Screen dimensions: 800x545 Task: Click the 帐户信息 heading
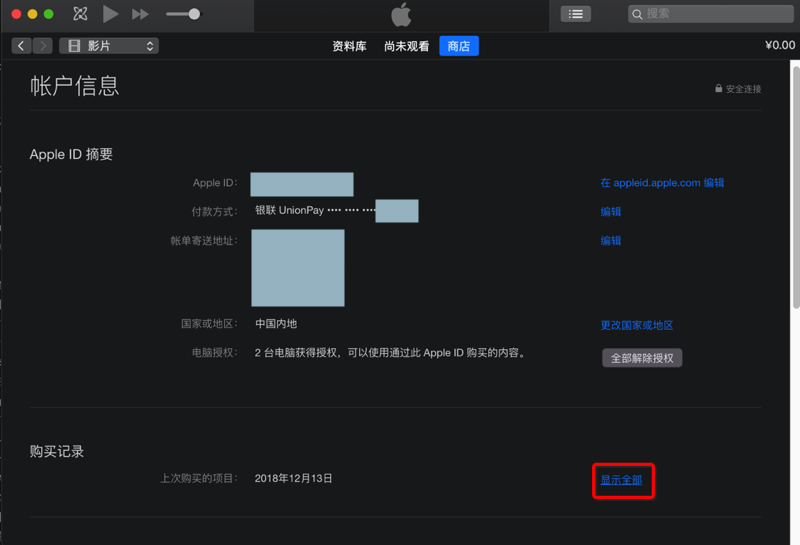point(74,86)
